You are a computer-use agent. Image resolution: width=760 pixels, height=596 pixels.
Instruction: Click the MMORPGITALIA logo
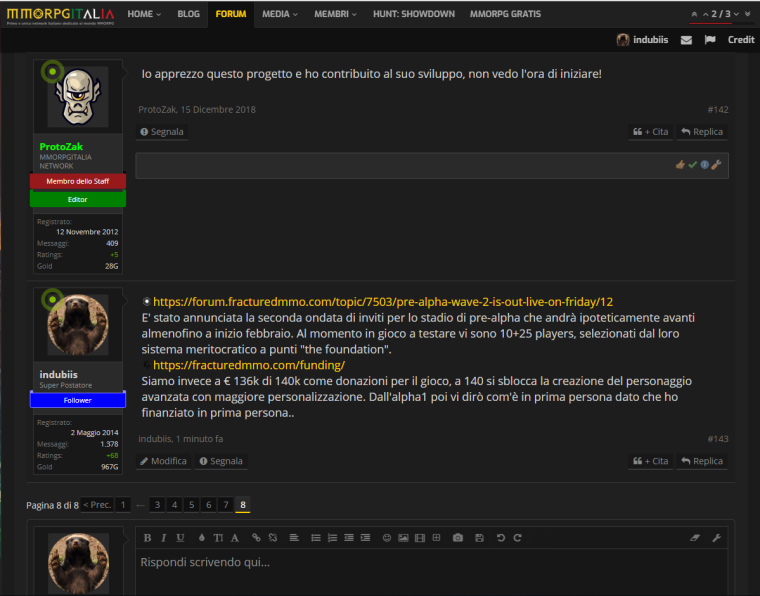61,16
